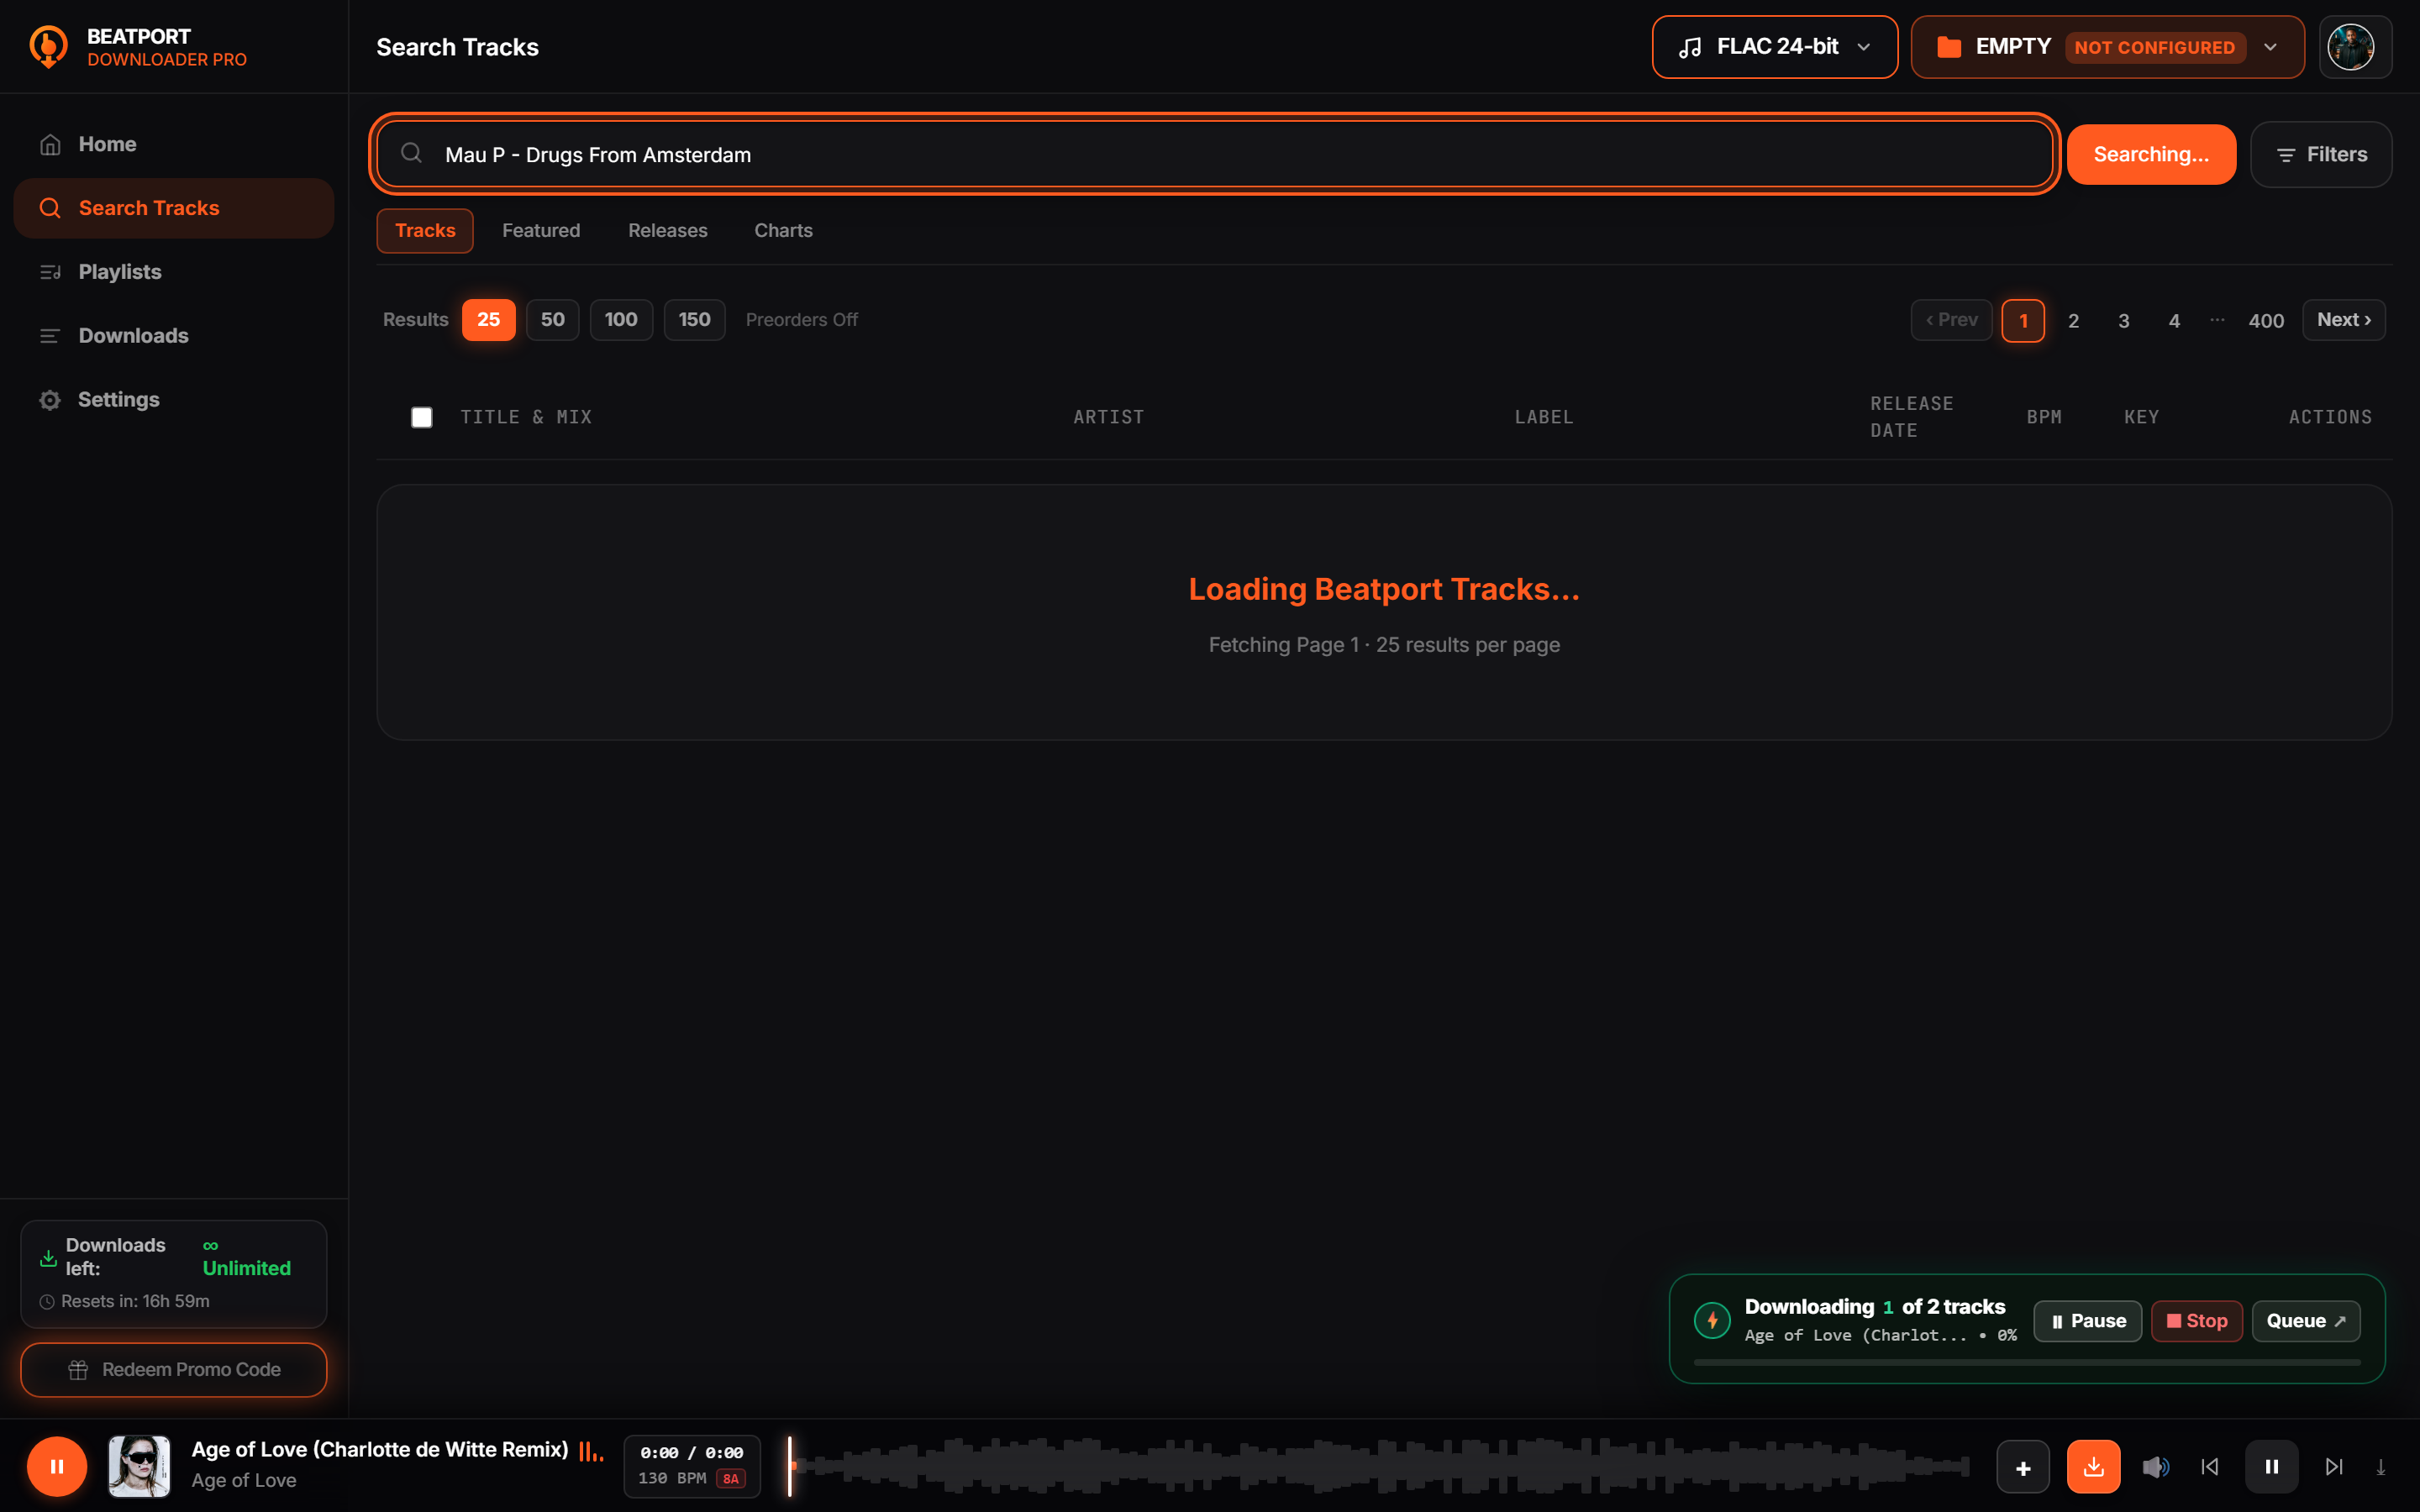Expand the EMPTY download folder dropdown

(x=2107, y=47)
